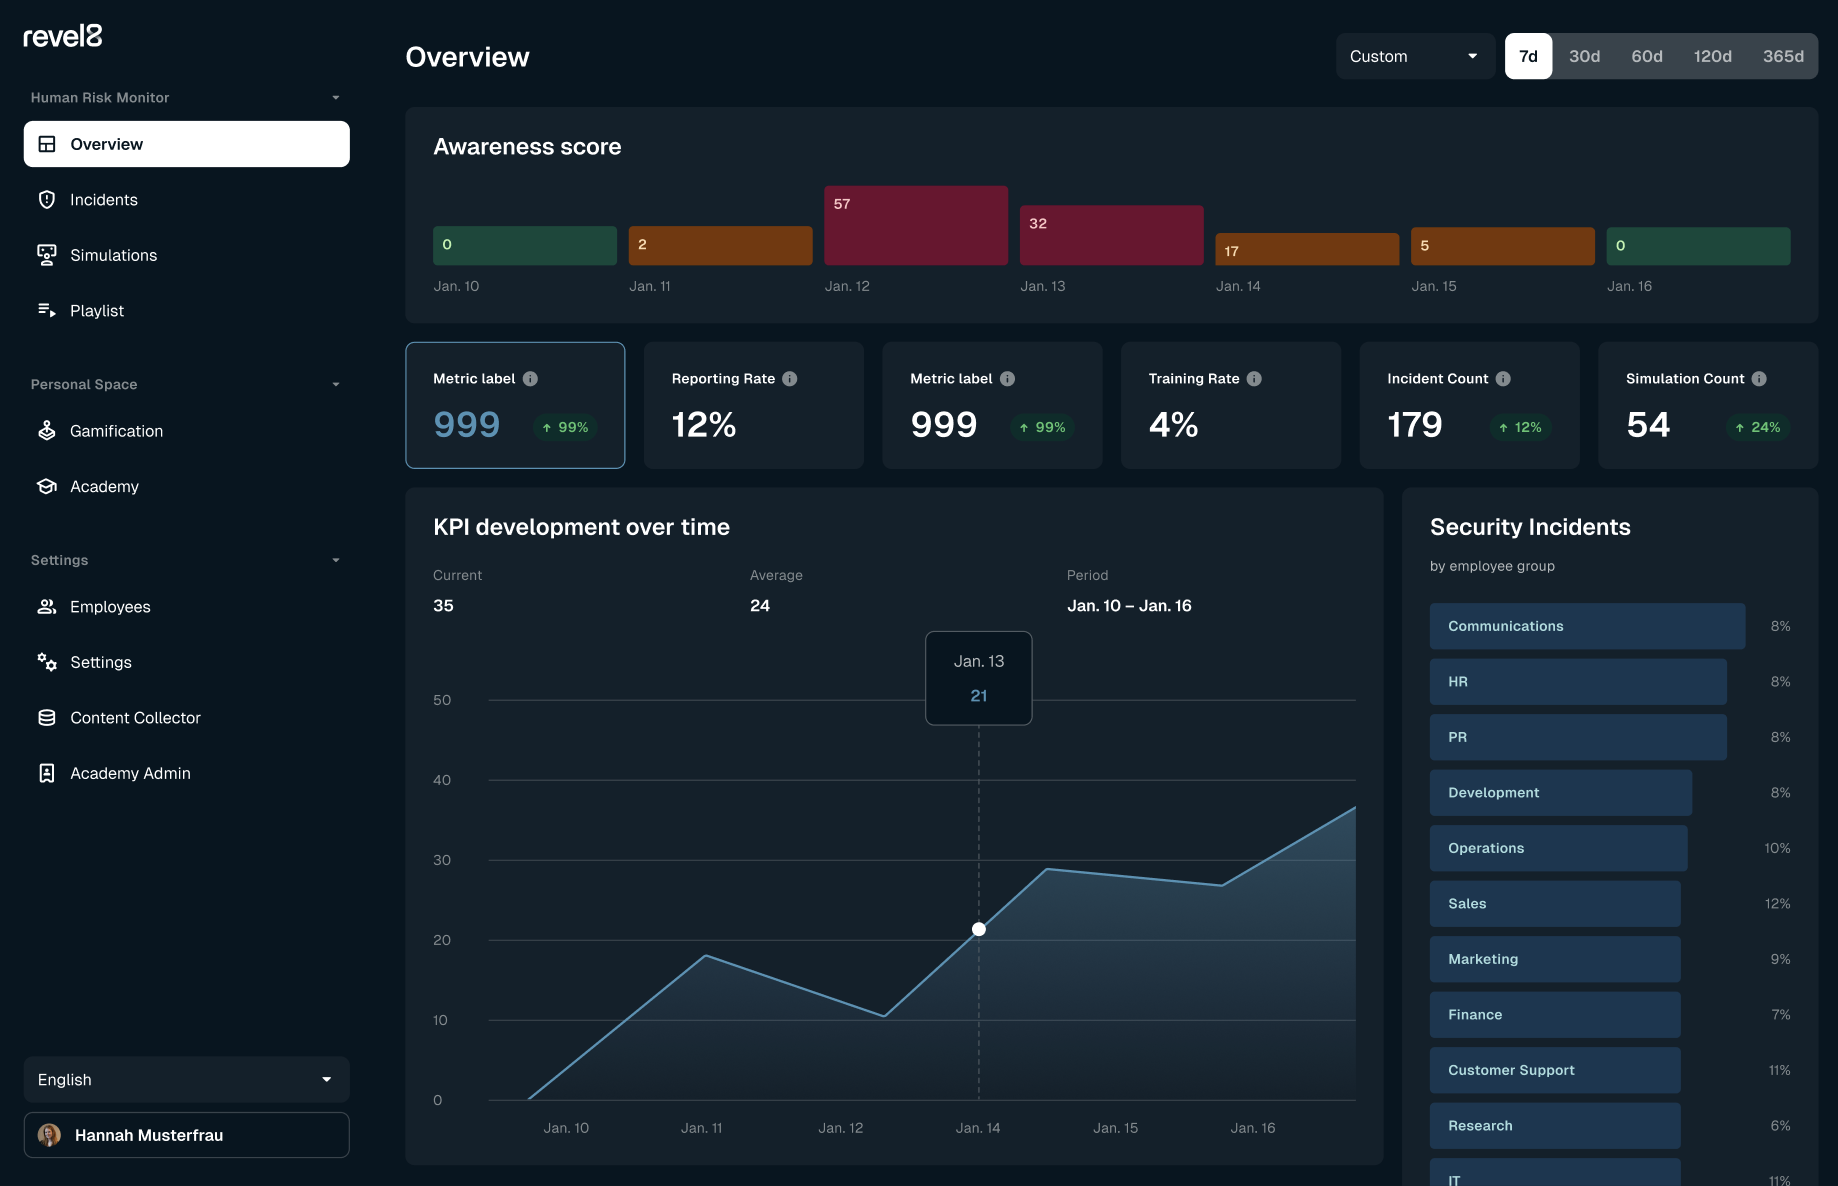The image size is (1838, 1186).
Task: Click the Jan. 13 data point on chart
Action: click(978, 929)
